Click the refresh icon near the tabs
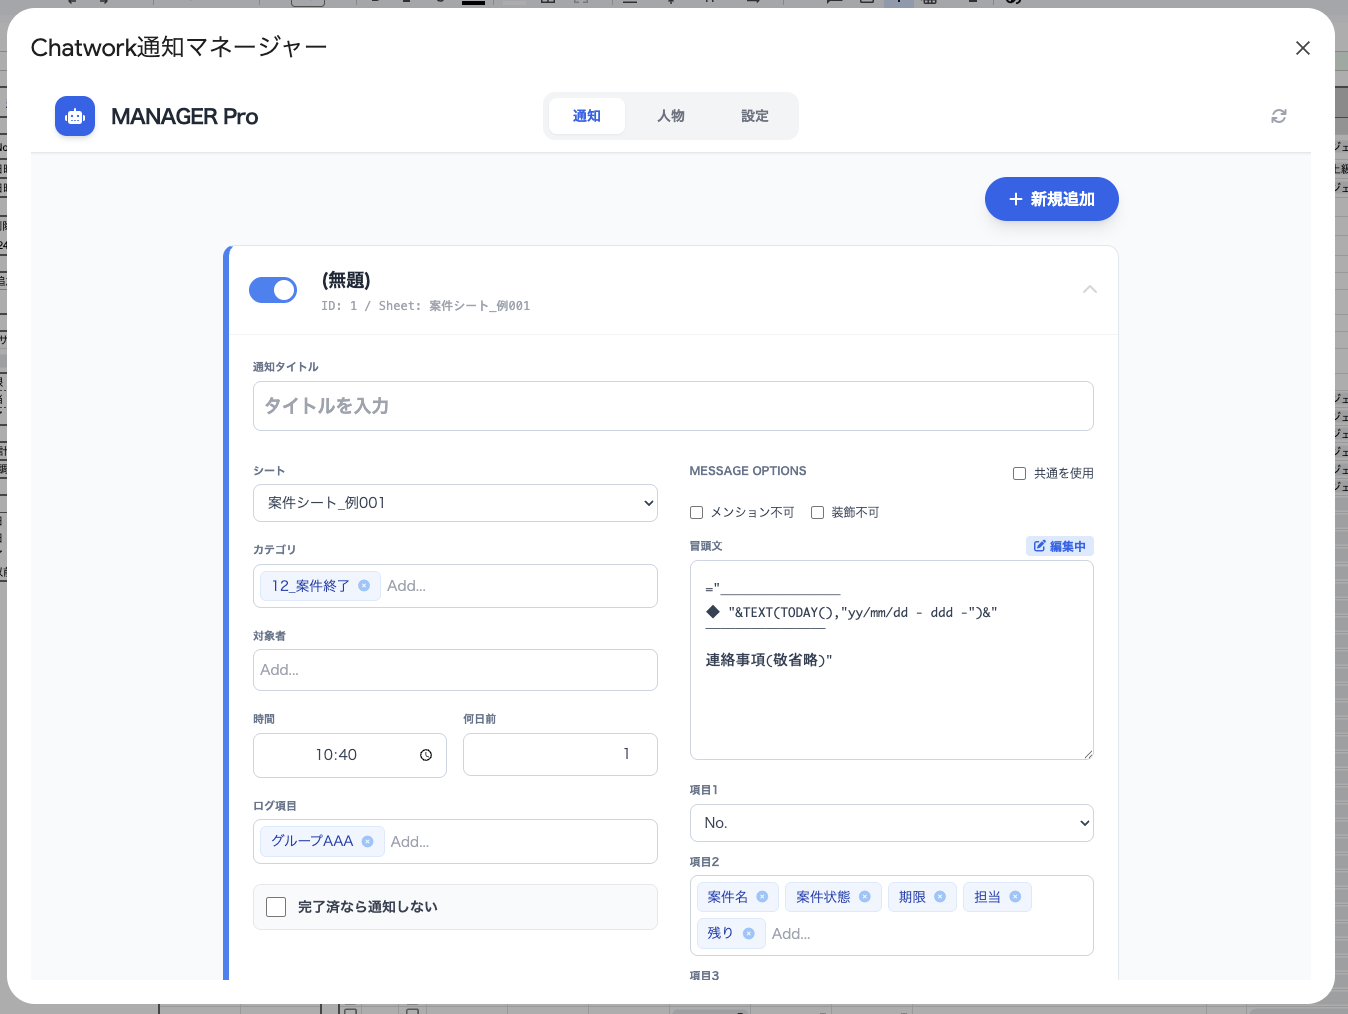This screenshot has width=1348, height=1014. 1278,116
